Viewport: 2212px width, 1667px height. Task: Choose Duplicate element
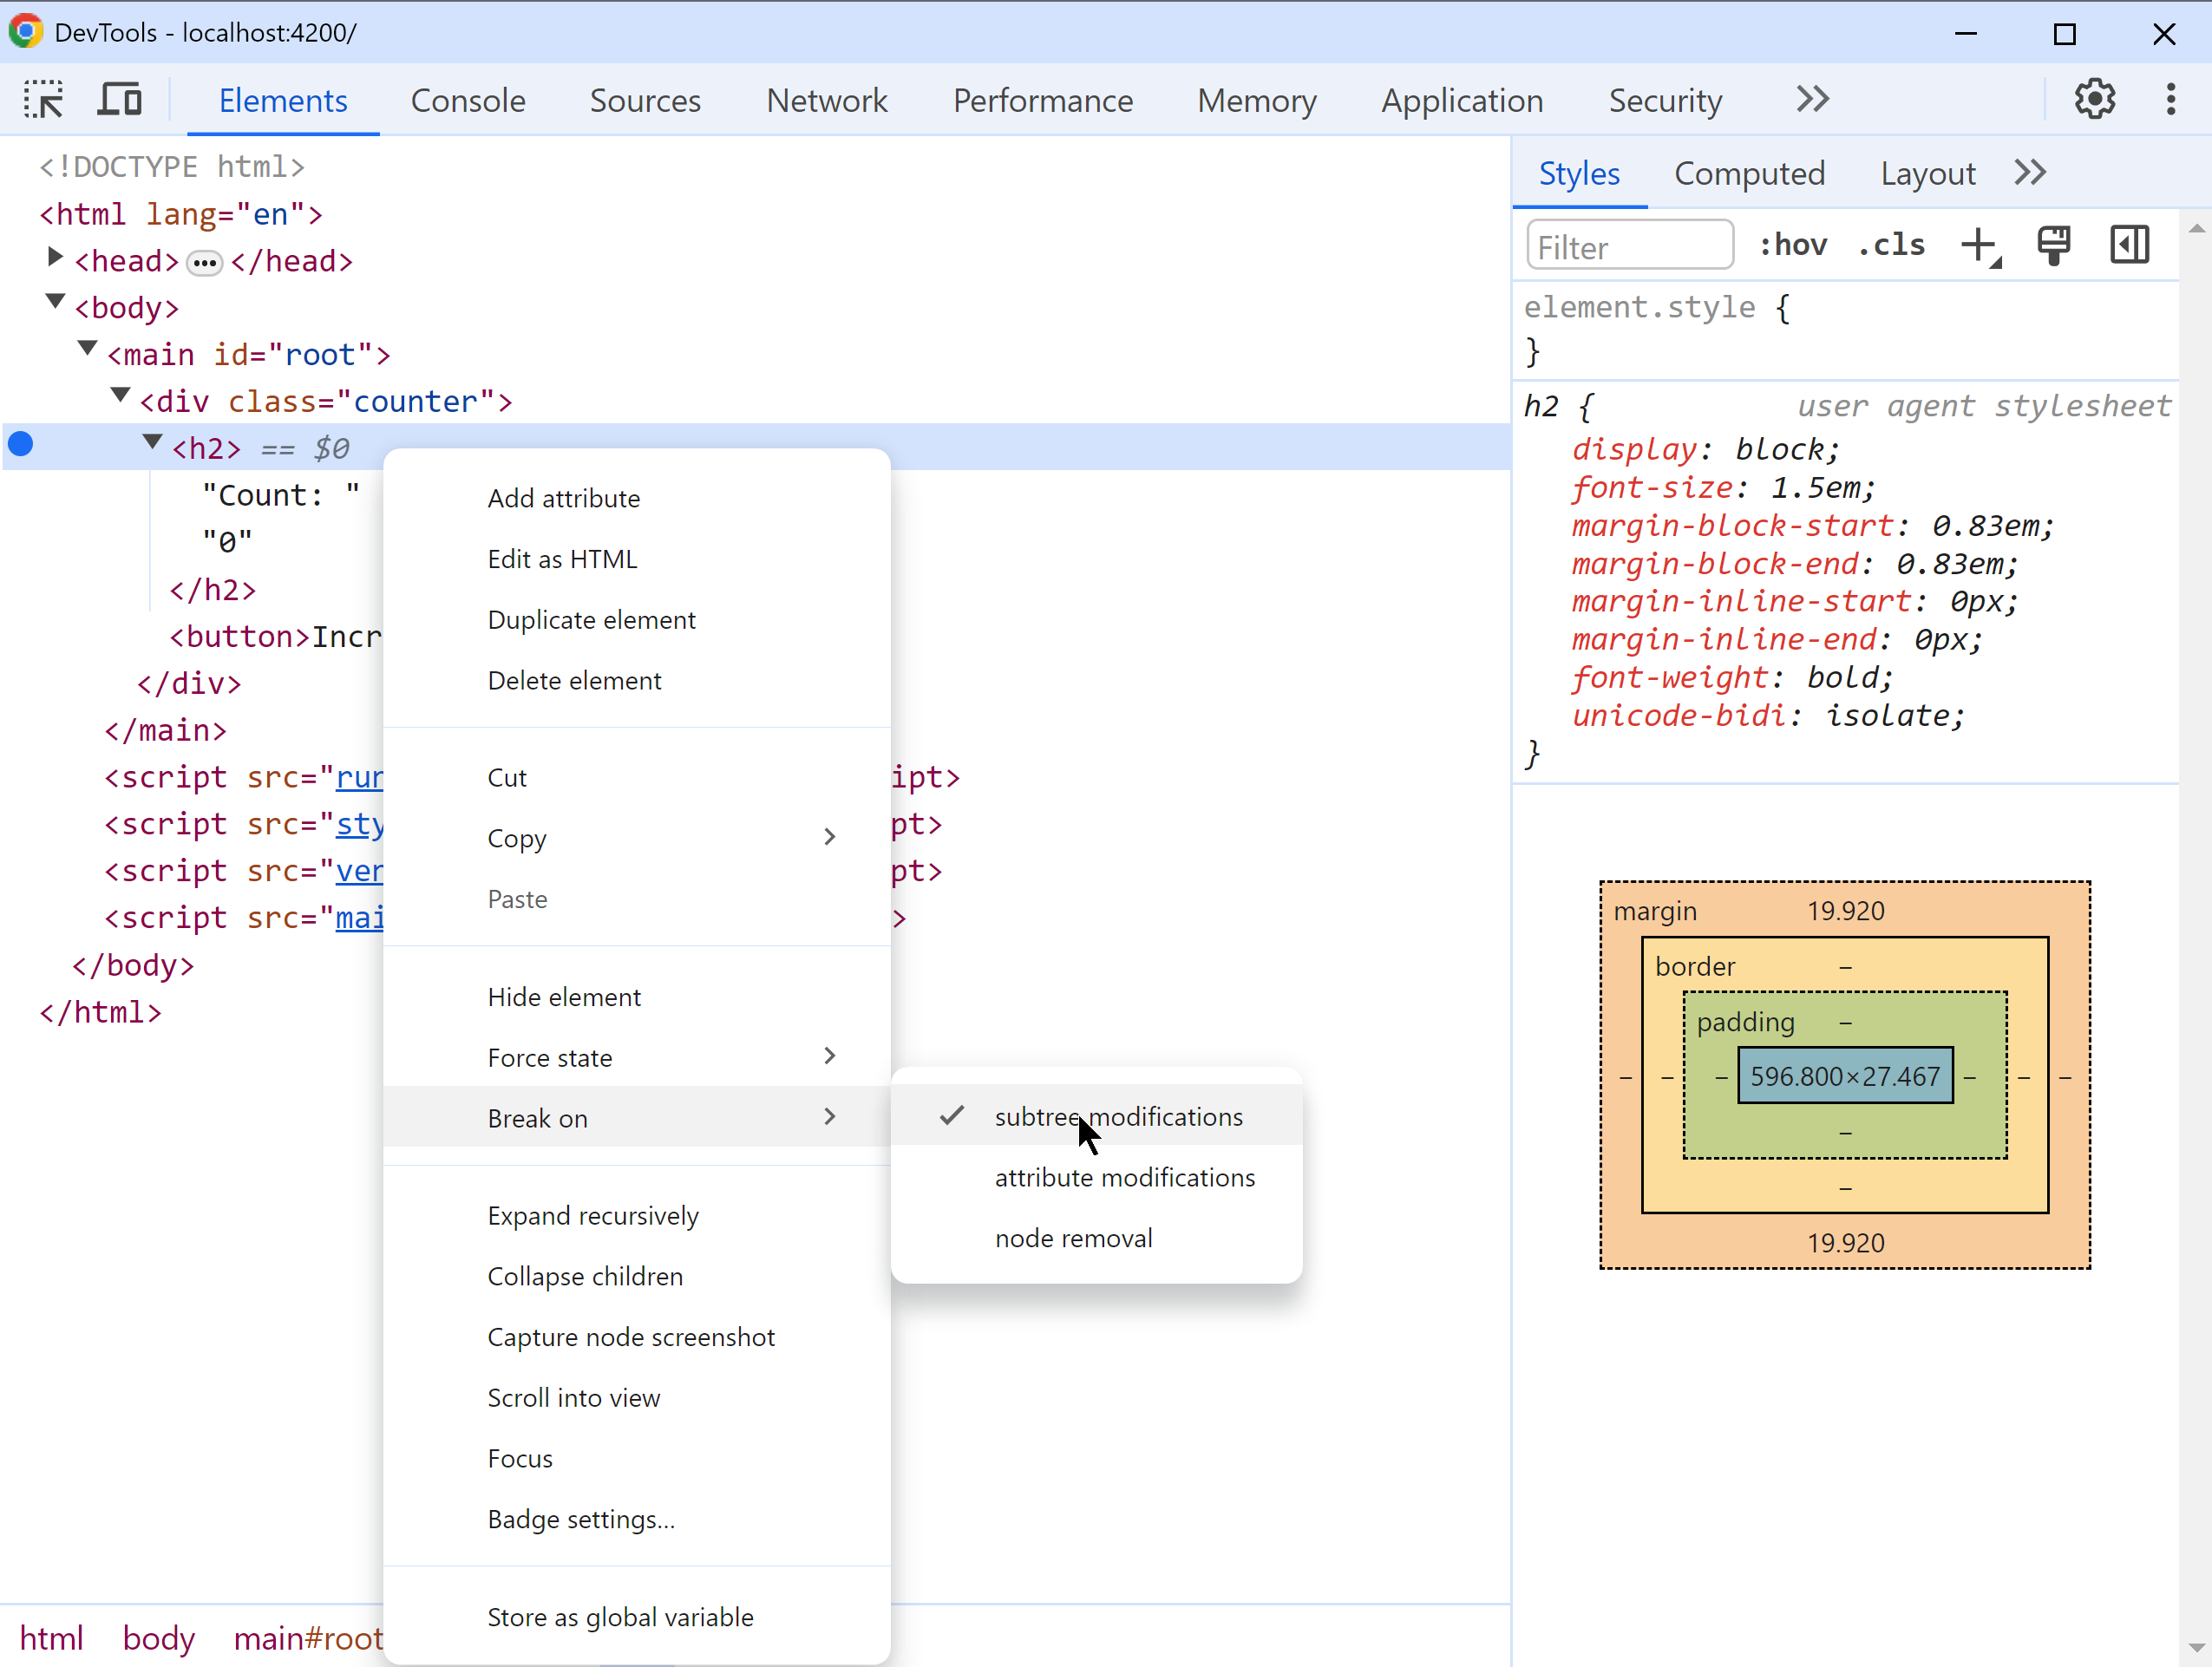point(637,620)
